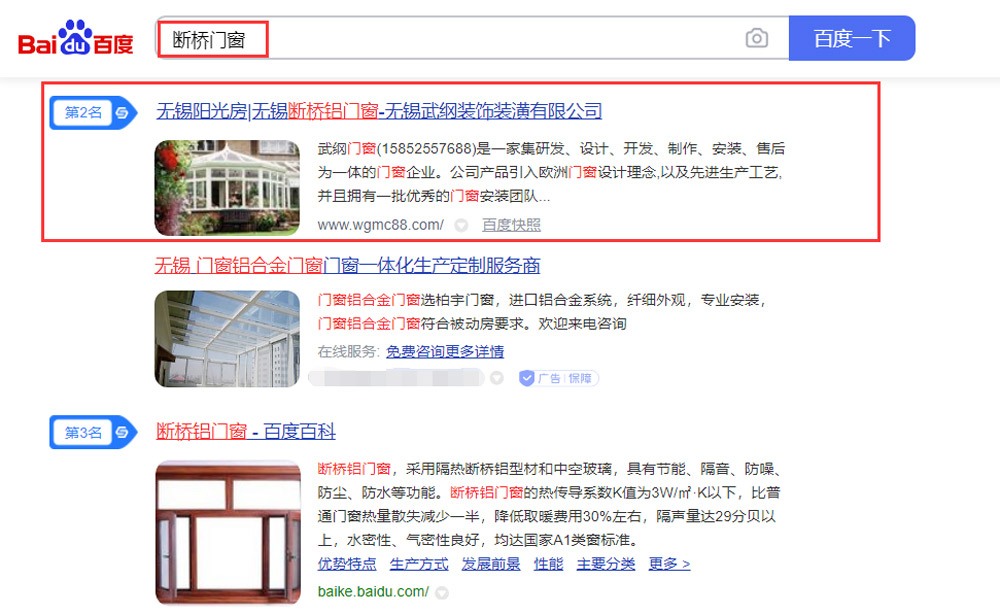The height and width of the screenshot is (614, 1000).
Task: Expand 更多 > sublinks in Baike result
Action: point(669,564)
